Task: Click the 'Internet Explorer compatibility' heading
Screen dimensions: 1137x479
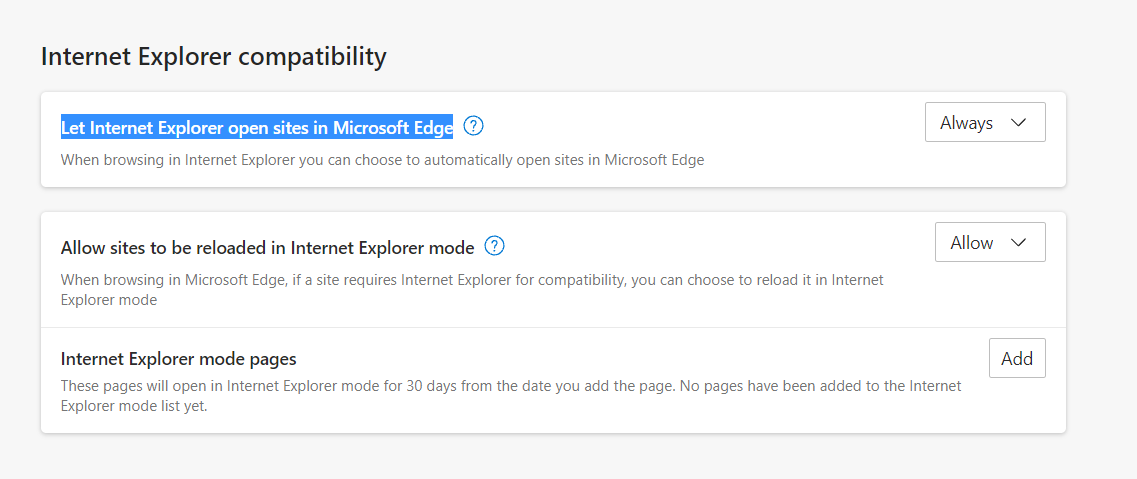Action: (214, 57)
